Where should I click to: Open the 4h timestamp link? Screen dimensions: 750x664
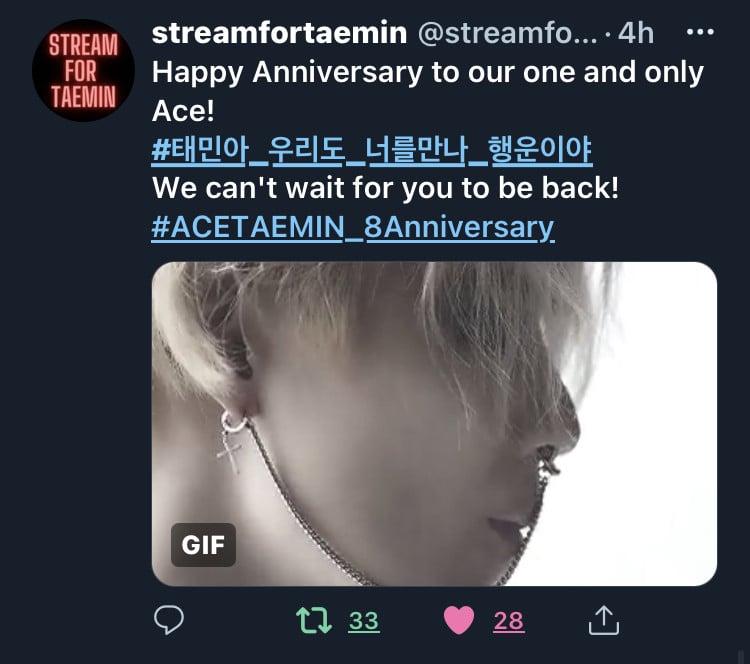pyautogui.click(x=636, y=33)
